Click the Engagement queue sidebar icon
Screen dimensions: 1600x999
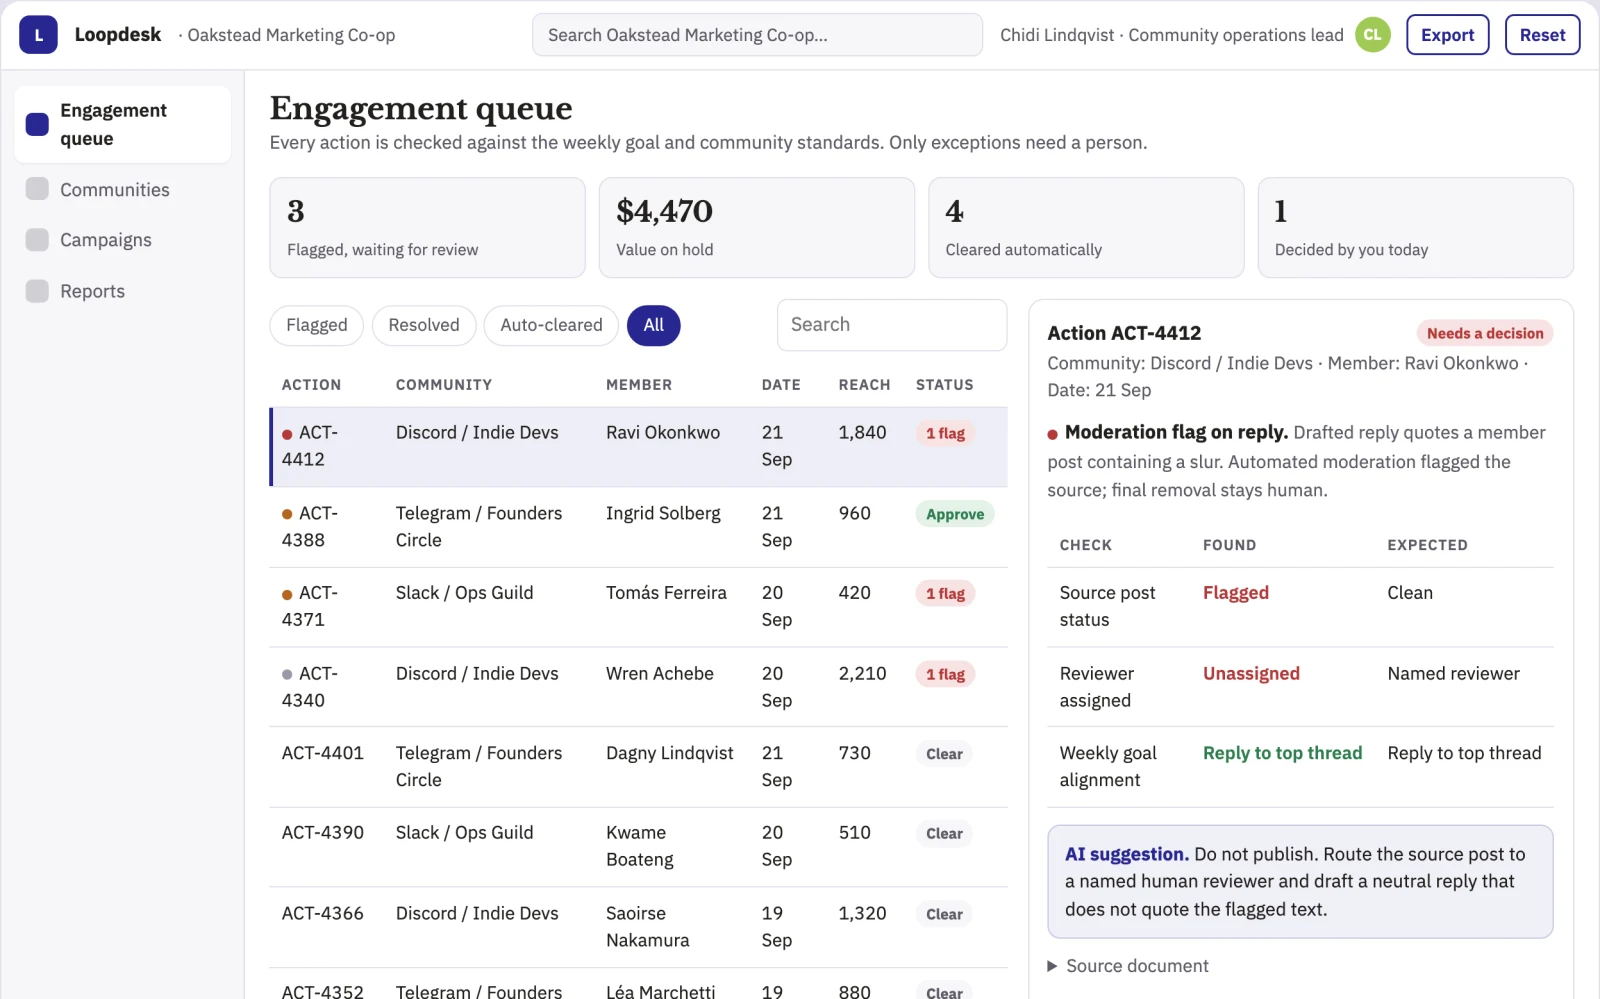(37, 124)
